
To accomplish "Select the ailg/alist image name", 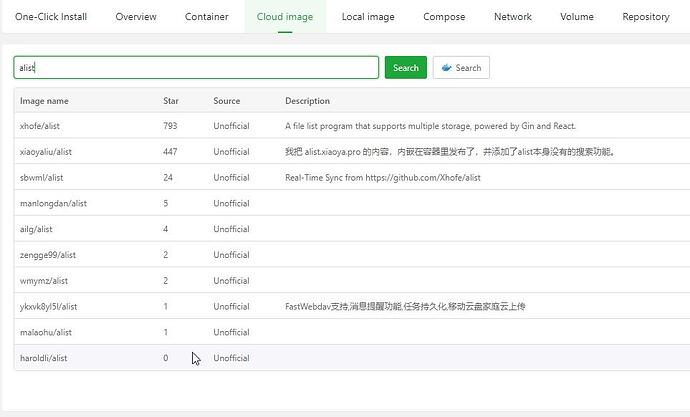I will click(36, 229).
